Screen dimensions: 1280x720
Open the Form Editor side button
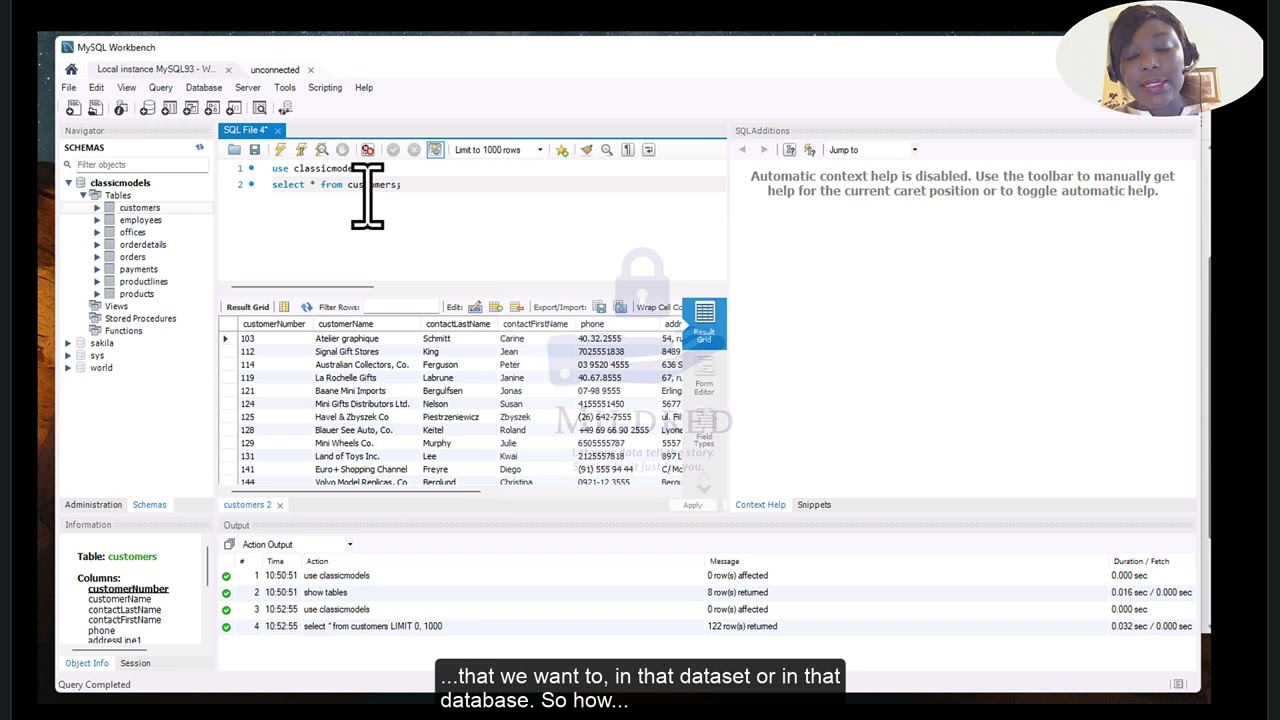(x=704, y=375)
